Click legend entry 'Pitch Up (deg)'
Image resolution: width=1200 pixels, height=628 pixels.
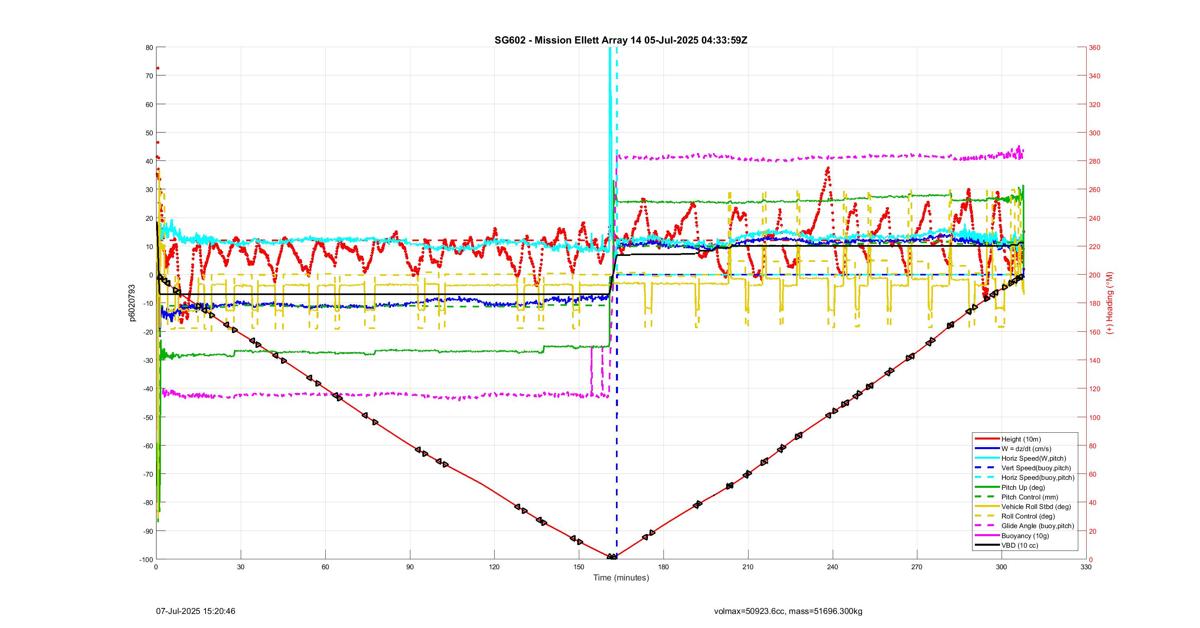click(x=1024, y=487)
